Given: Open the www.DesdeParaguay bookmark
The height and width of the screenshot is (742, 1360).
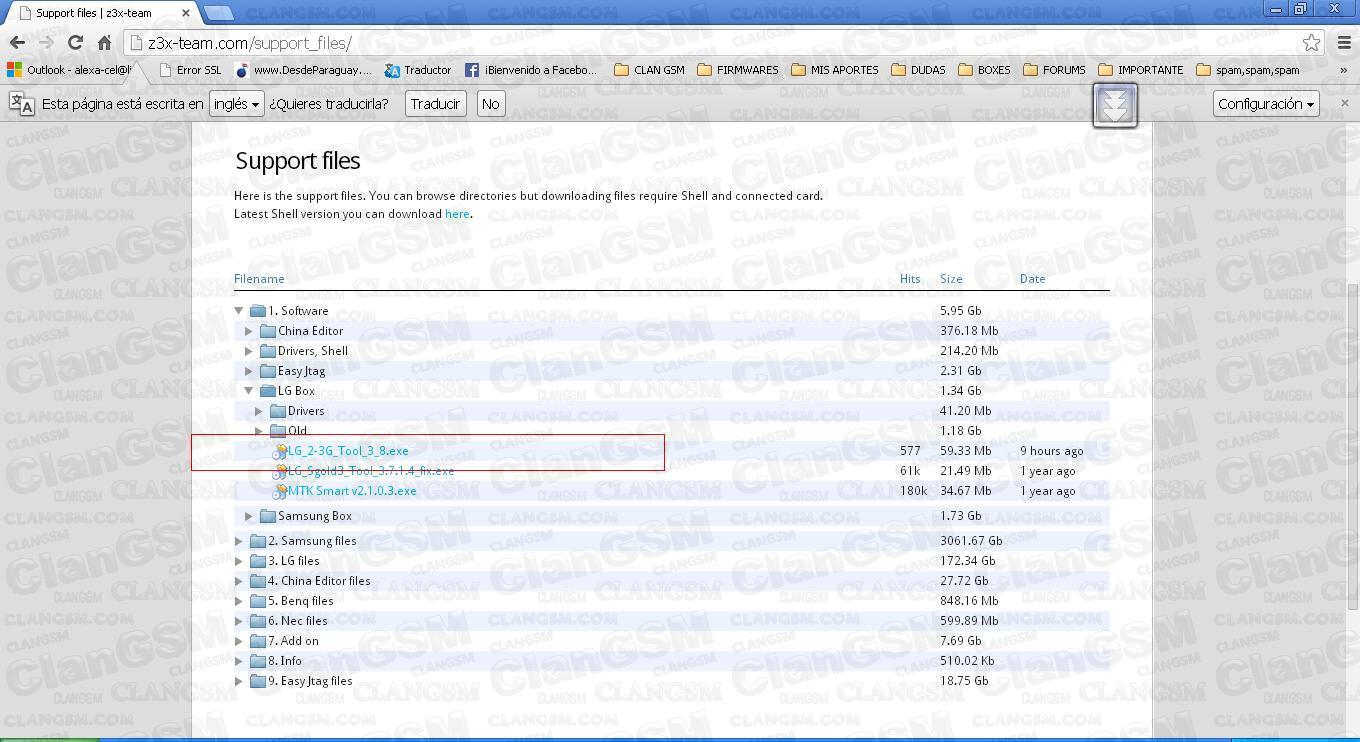Looking at the screenshot, I should click(x=302, y=70).
